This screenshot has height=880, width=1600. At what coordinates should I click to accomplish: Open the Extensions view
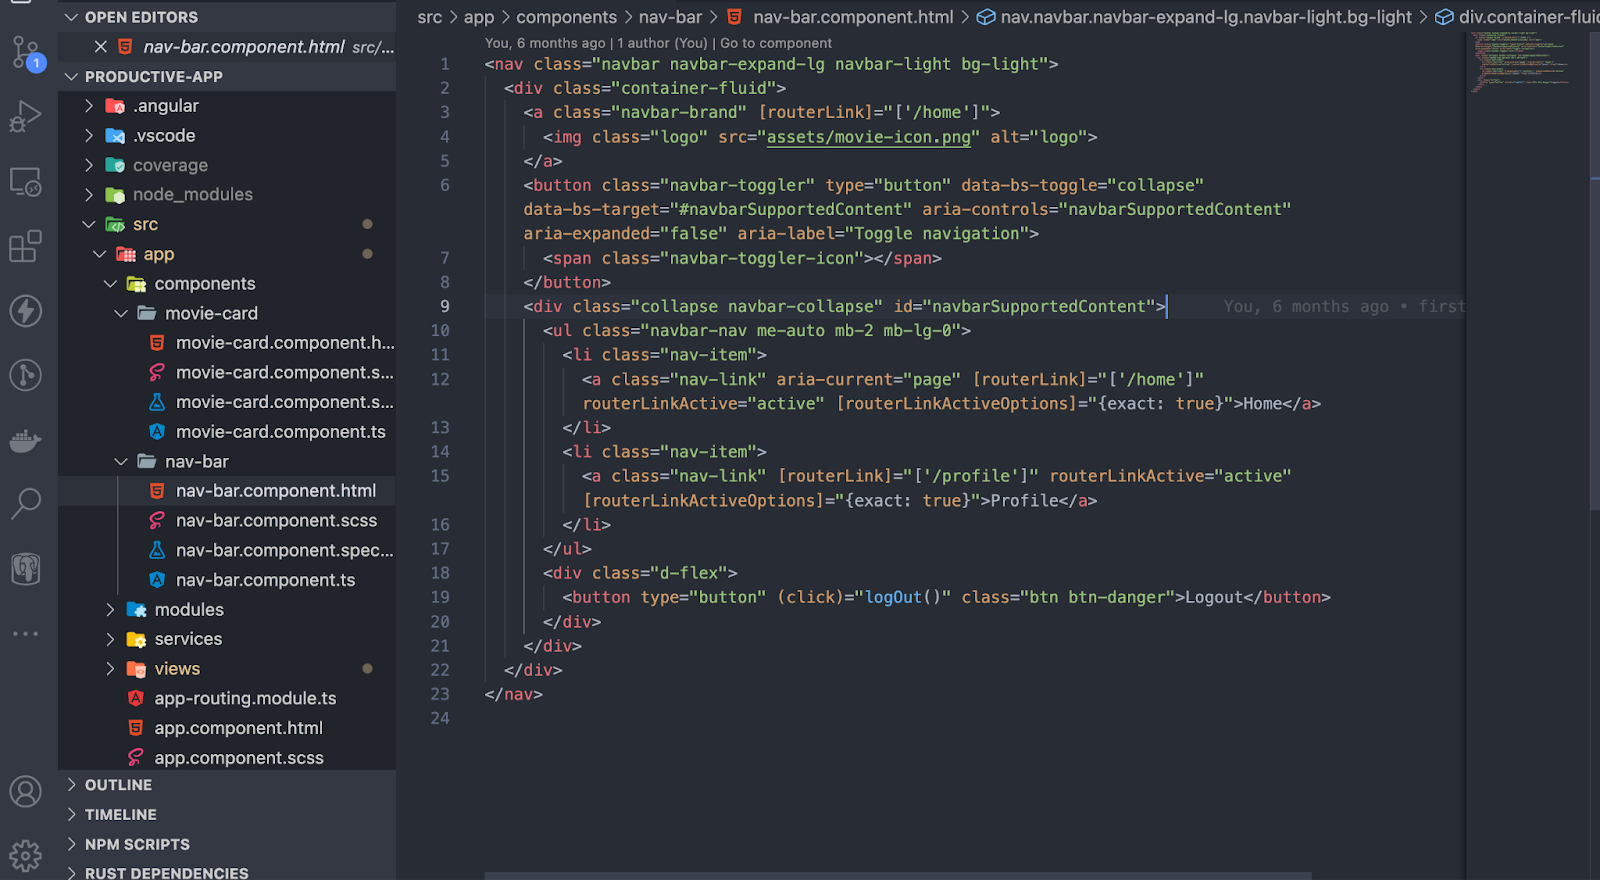26,246
